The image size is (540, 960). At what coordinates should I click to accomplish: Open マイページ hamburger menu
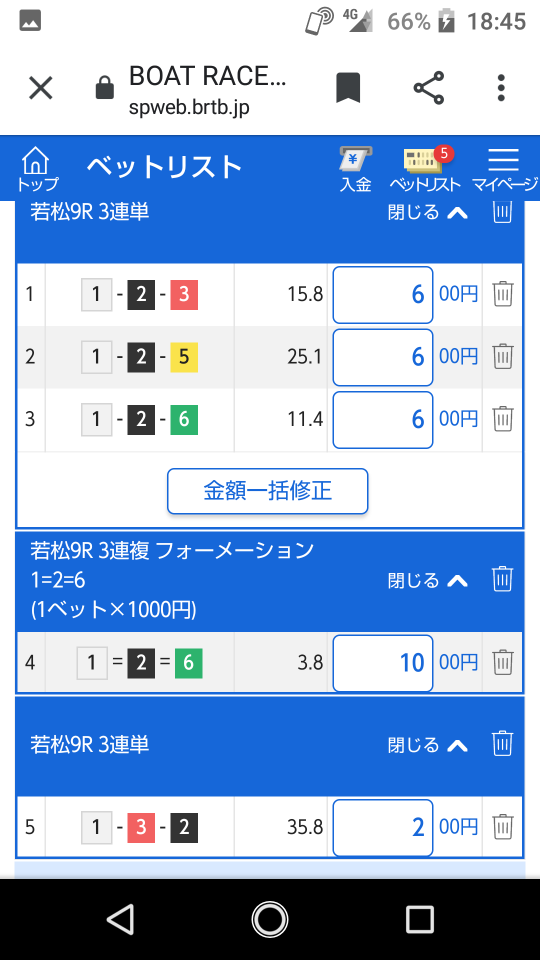(504, 170)
